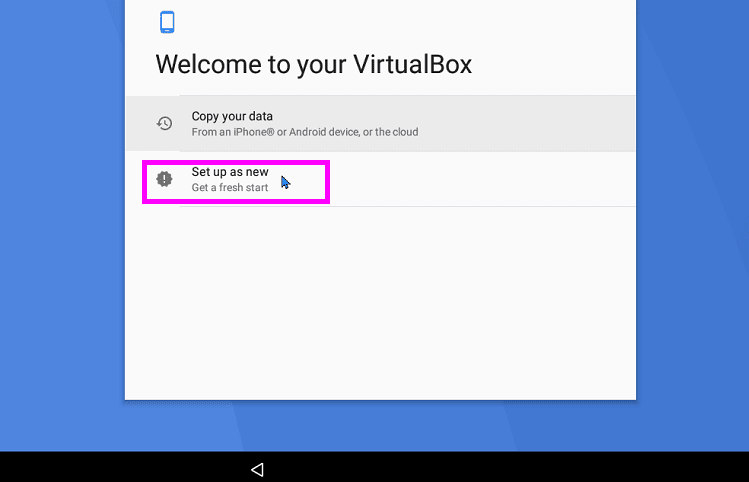Click the badge icon beside Set up as new

pyautogui.click(x=164, y=179)
